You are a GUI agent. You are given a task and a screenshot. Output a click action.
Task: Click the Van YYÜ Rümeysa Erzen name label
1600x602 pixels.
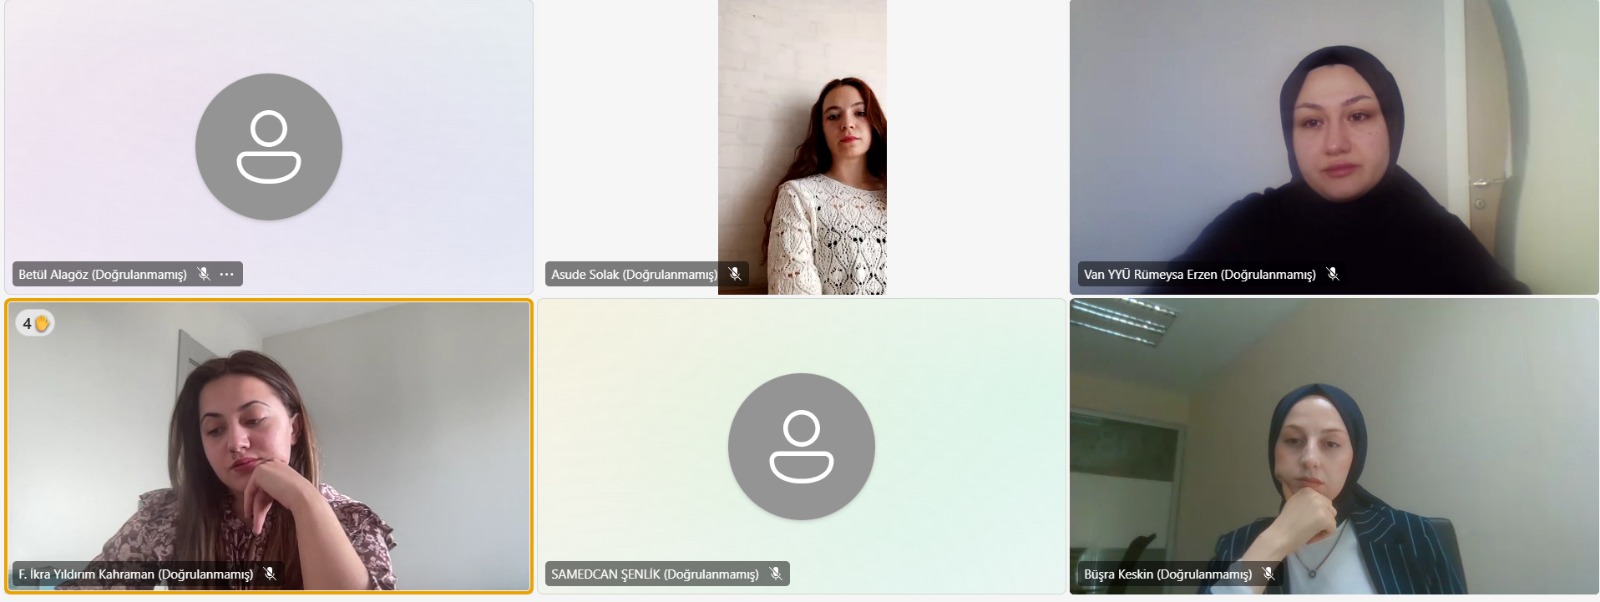point(1199,274)
